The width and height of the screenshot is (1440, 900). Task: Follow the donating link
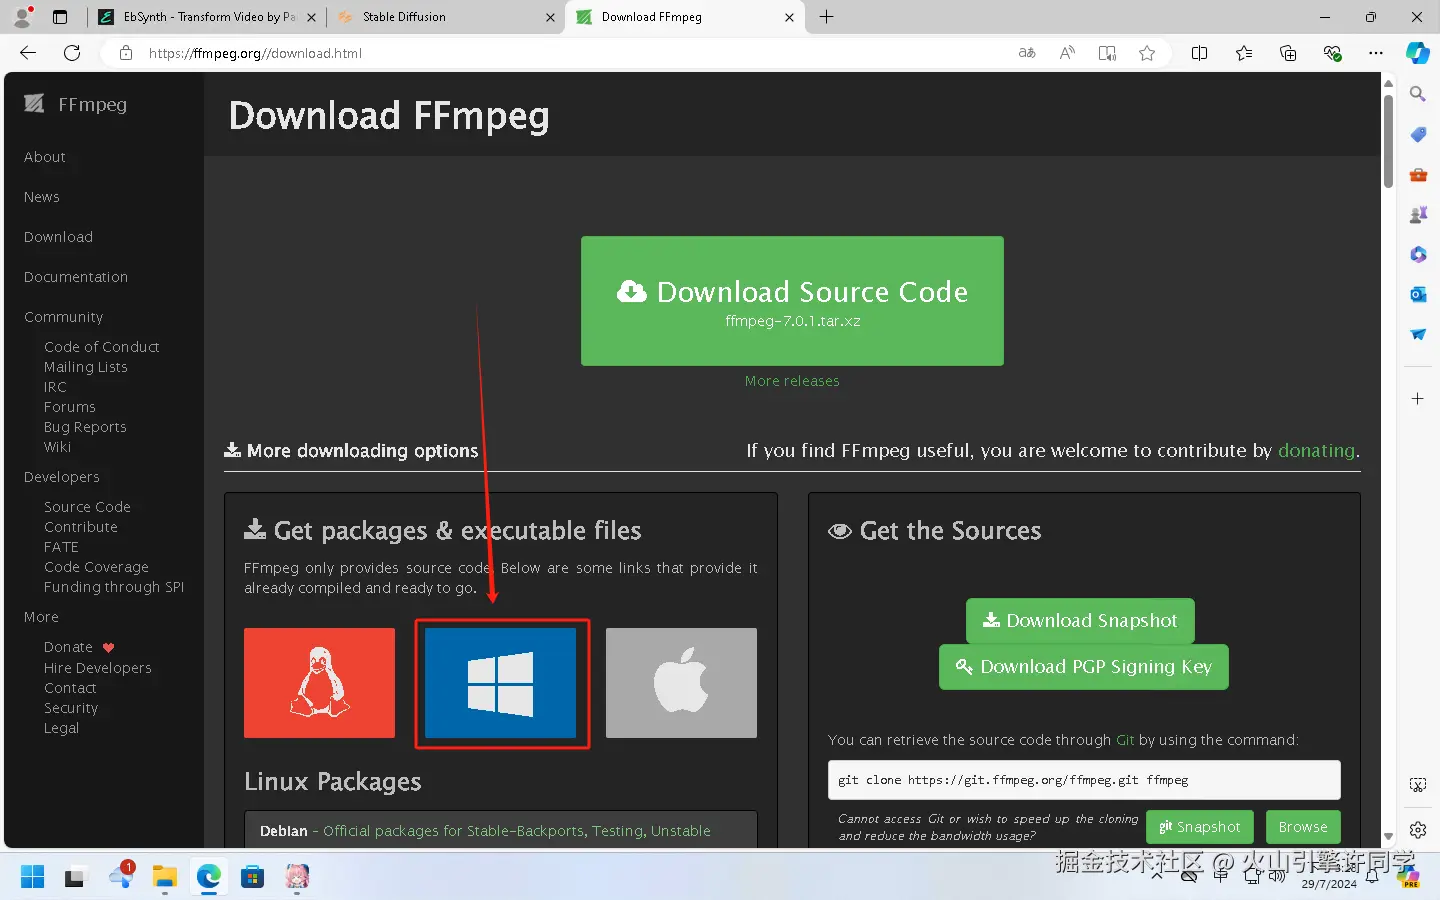click(1316, 450)
